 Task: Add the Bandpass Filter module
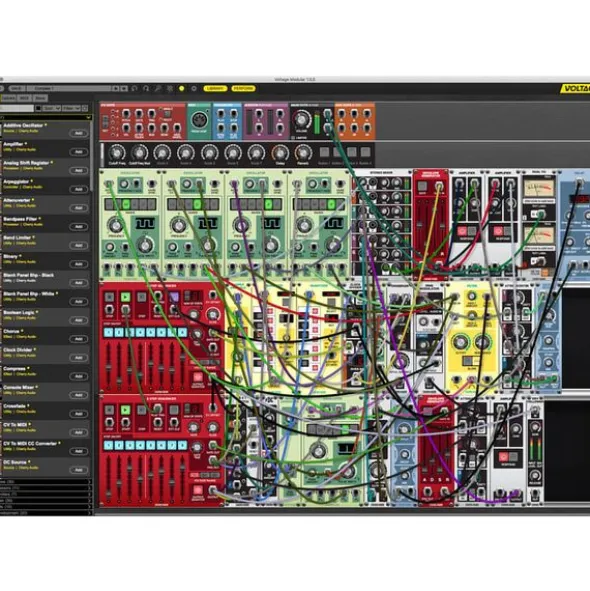(x=78, y=227)
